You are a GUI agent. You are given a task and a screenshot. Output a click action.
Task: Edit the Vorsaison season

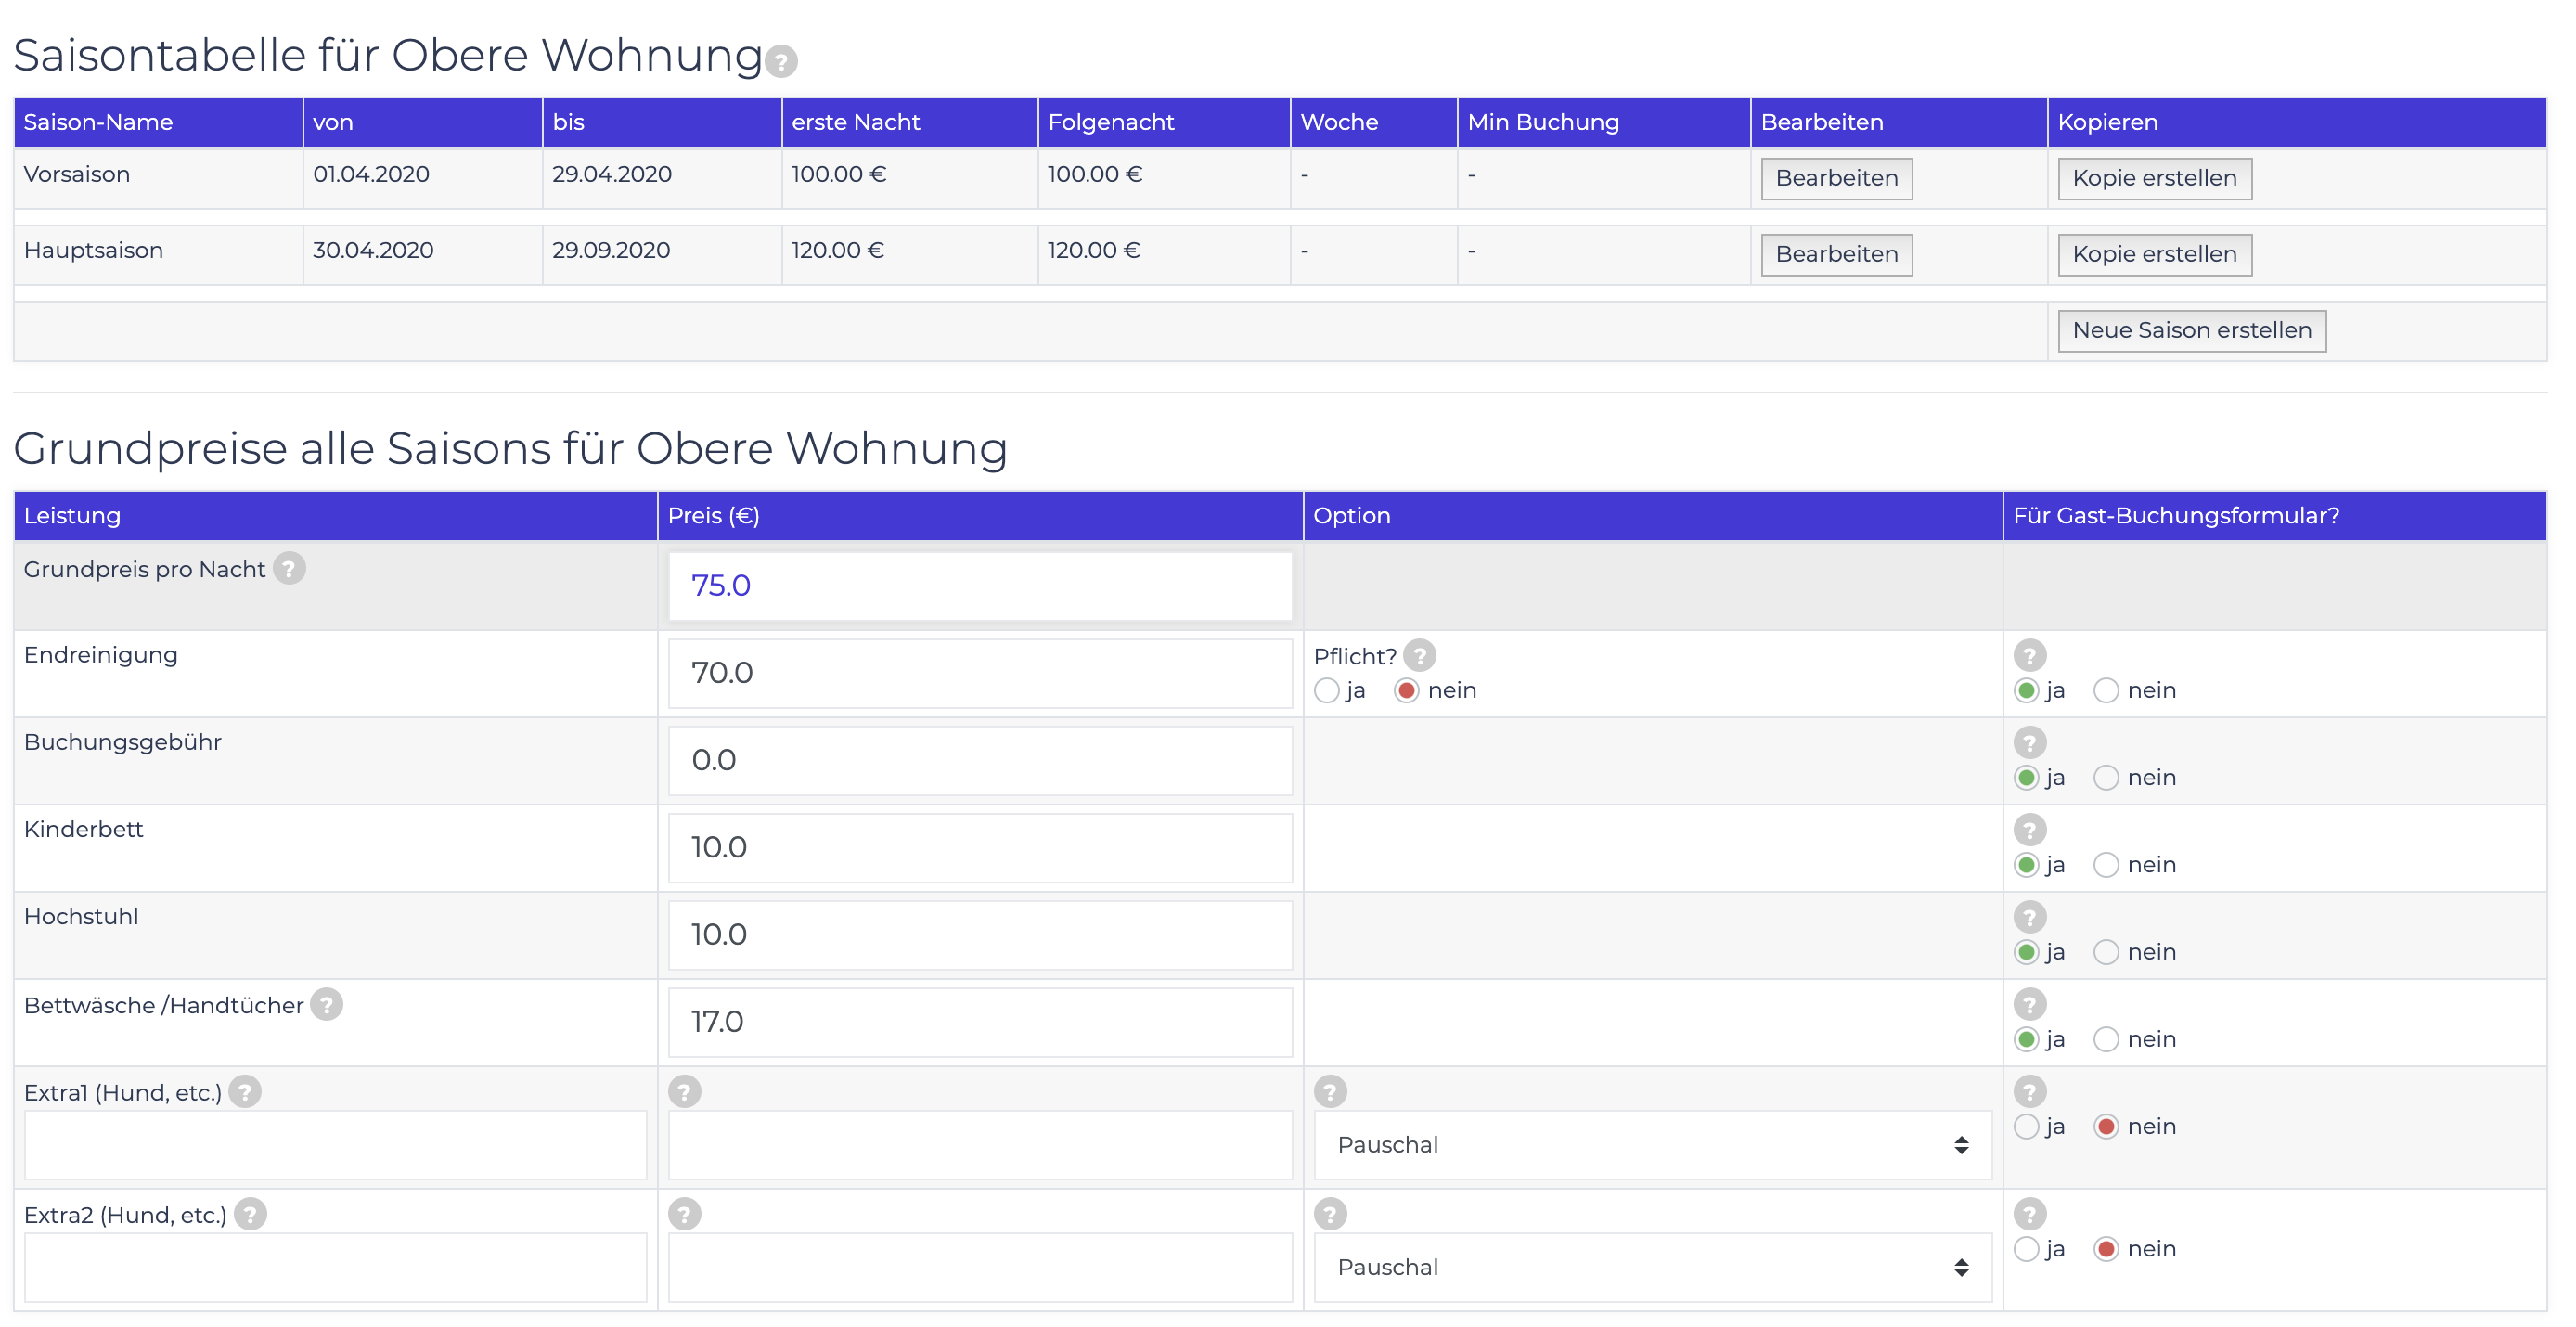pyautogui.click(x=1836, y=178)
